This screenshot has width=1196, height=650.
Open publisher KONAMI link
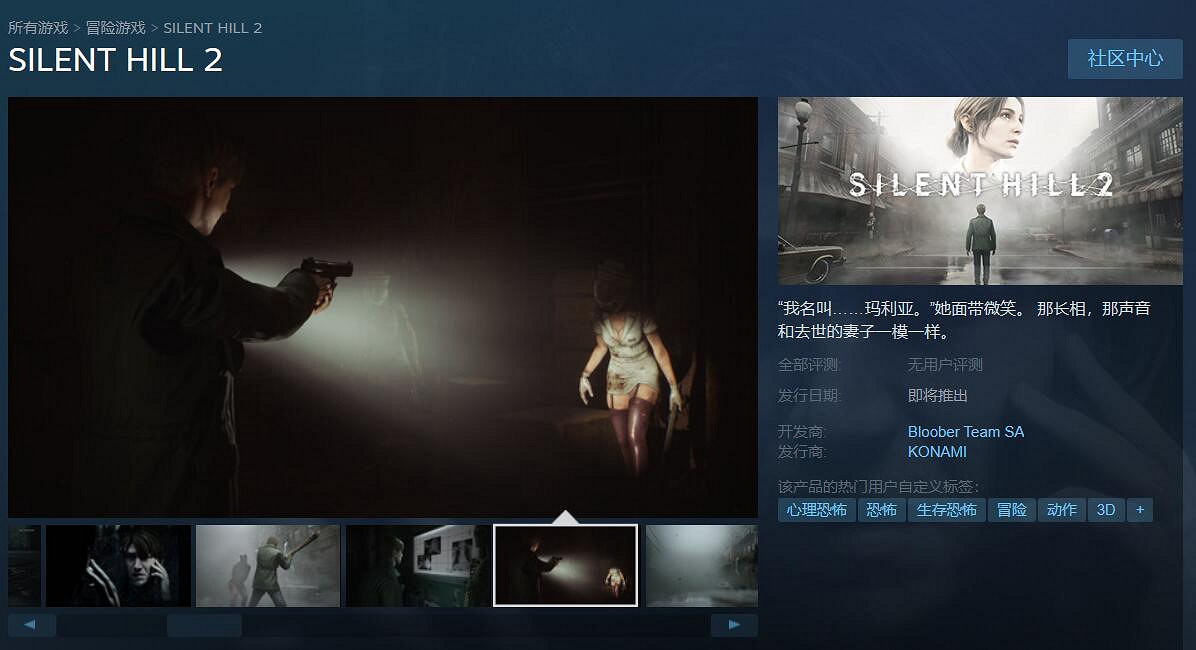(937, 452)
